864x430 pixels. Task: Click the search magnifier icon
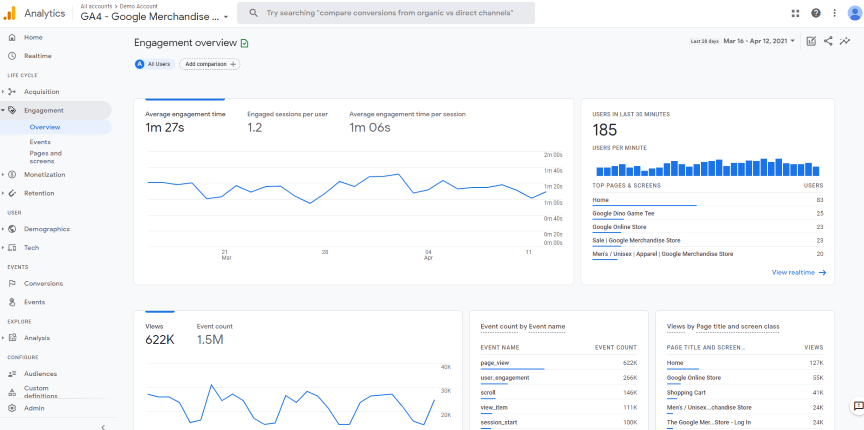253,13
